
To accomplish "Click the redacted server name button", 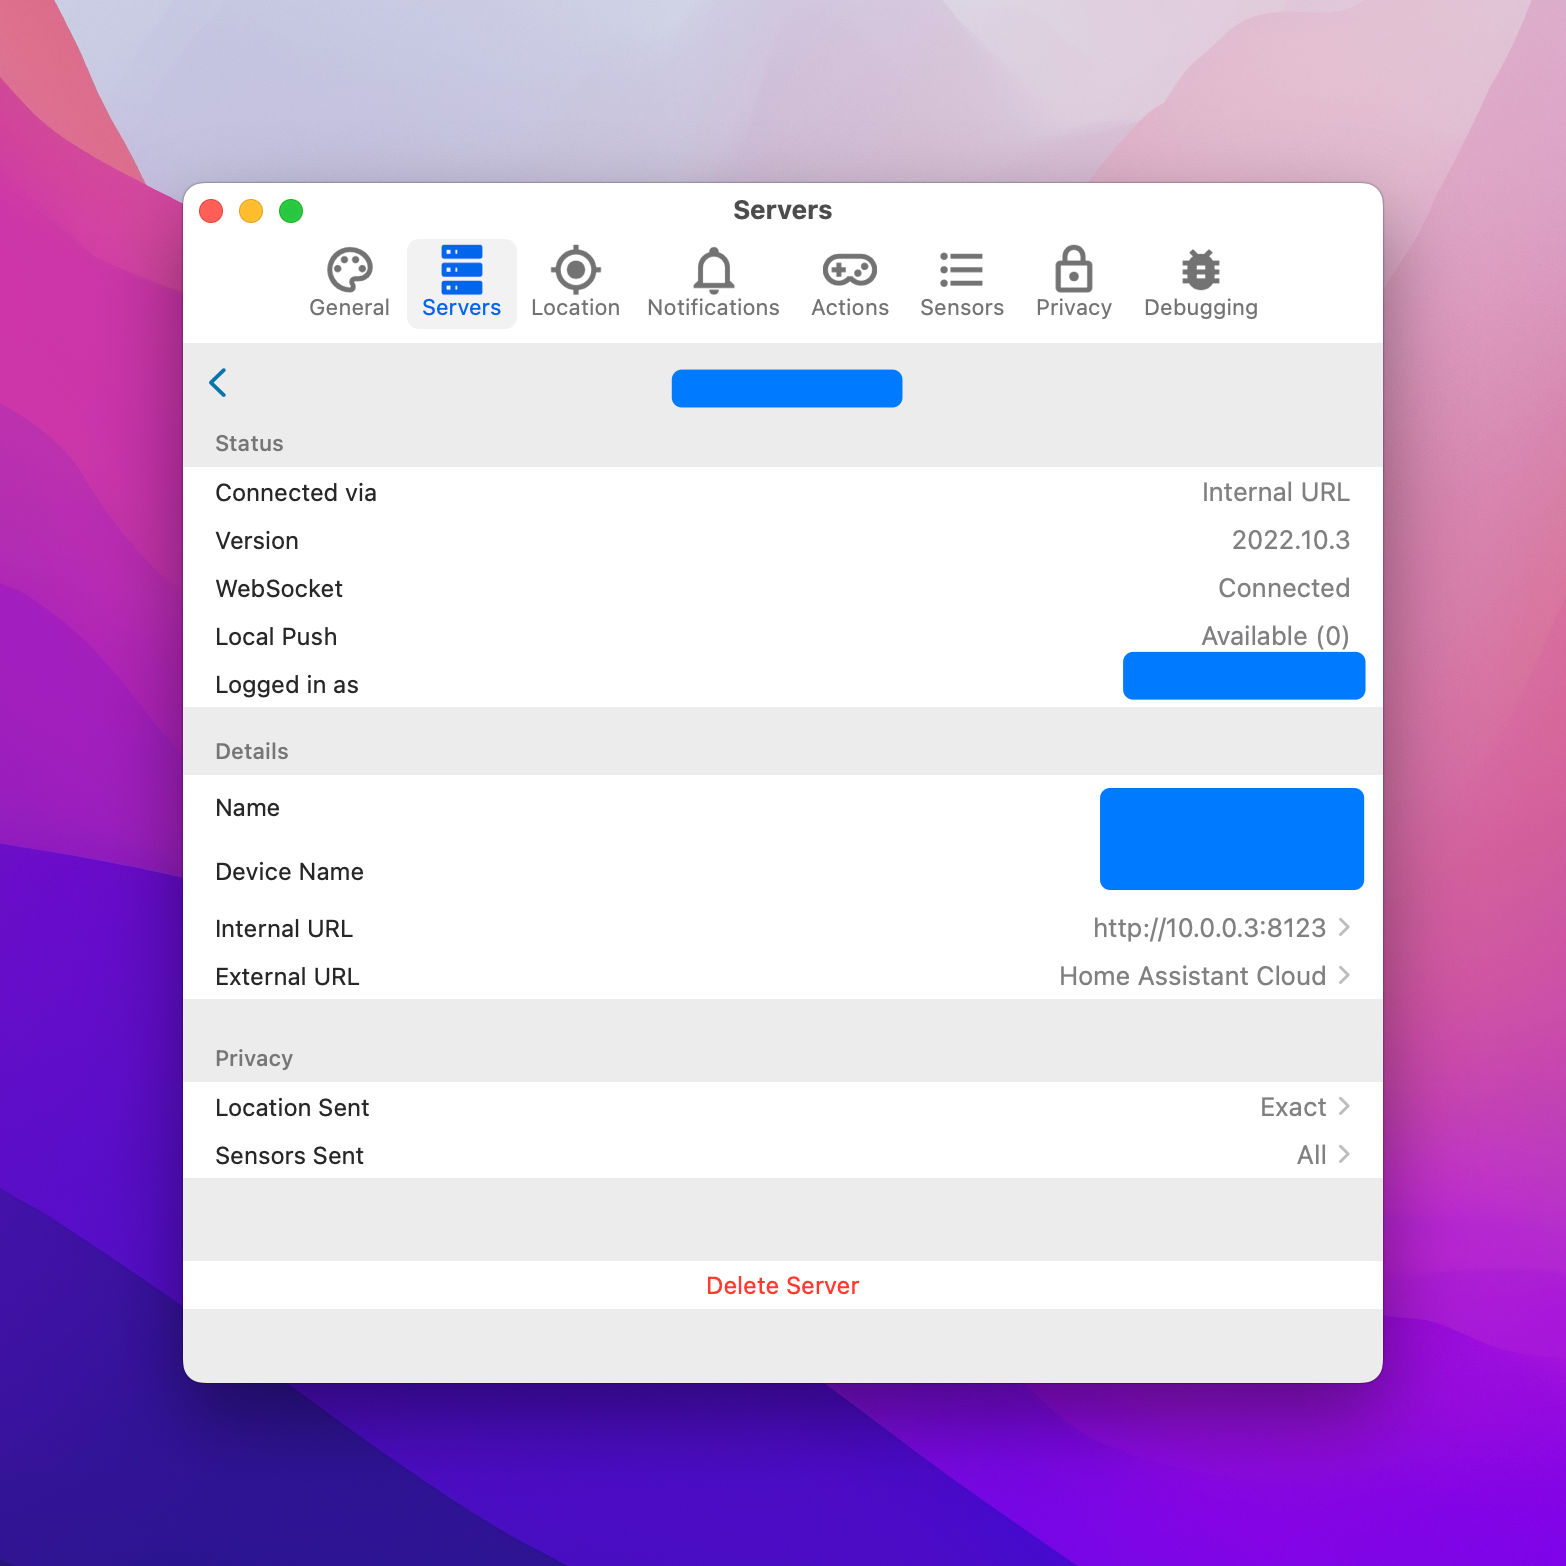I will (x=786, y=388).
